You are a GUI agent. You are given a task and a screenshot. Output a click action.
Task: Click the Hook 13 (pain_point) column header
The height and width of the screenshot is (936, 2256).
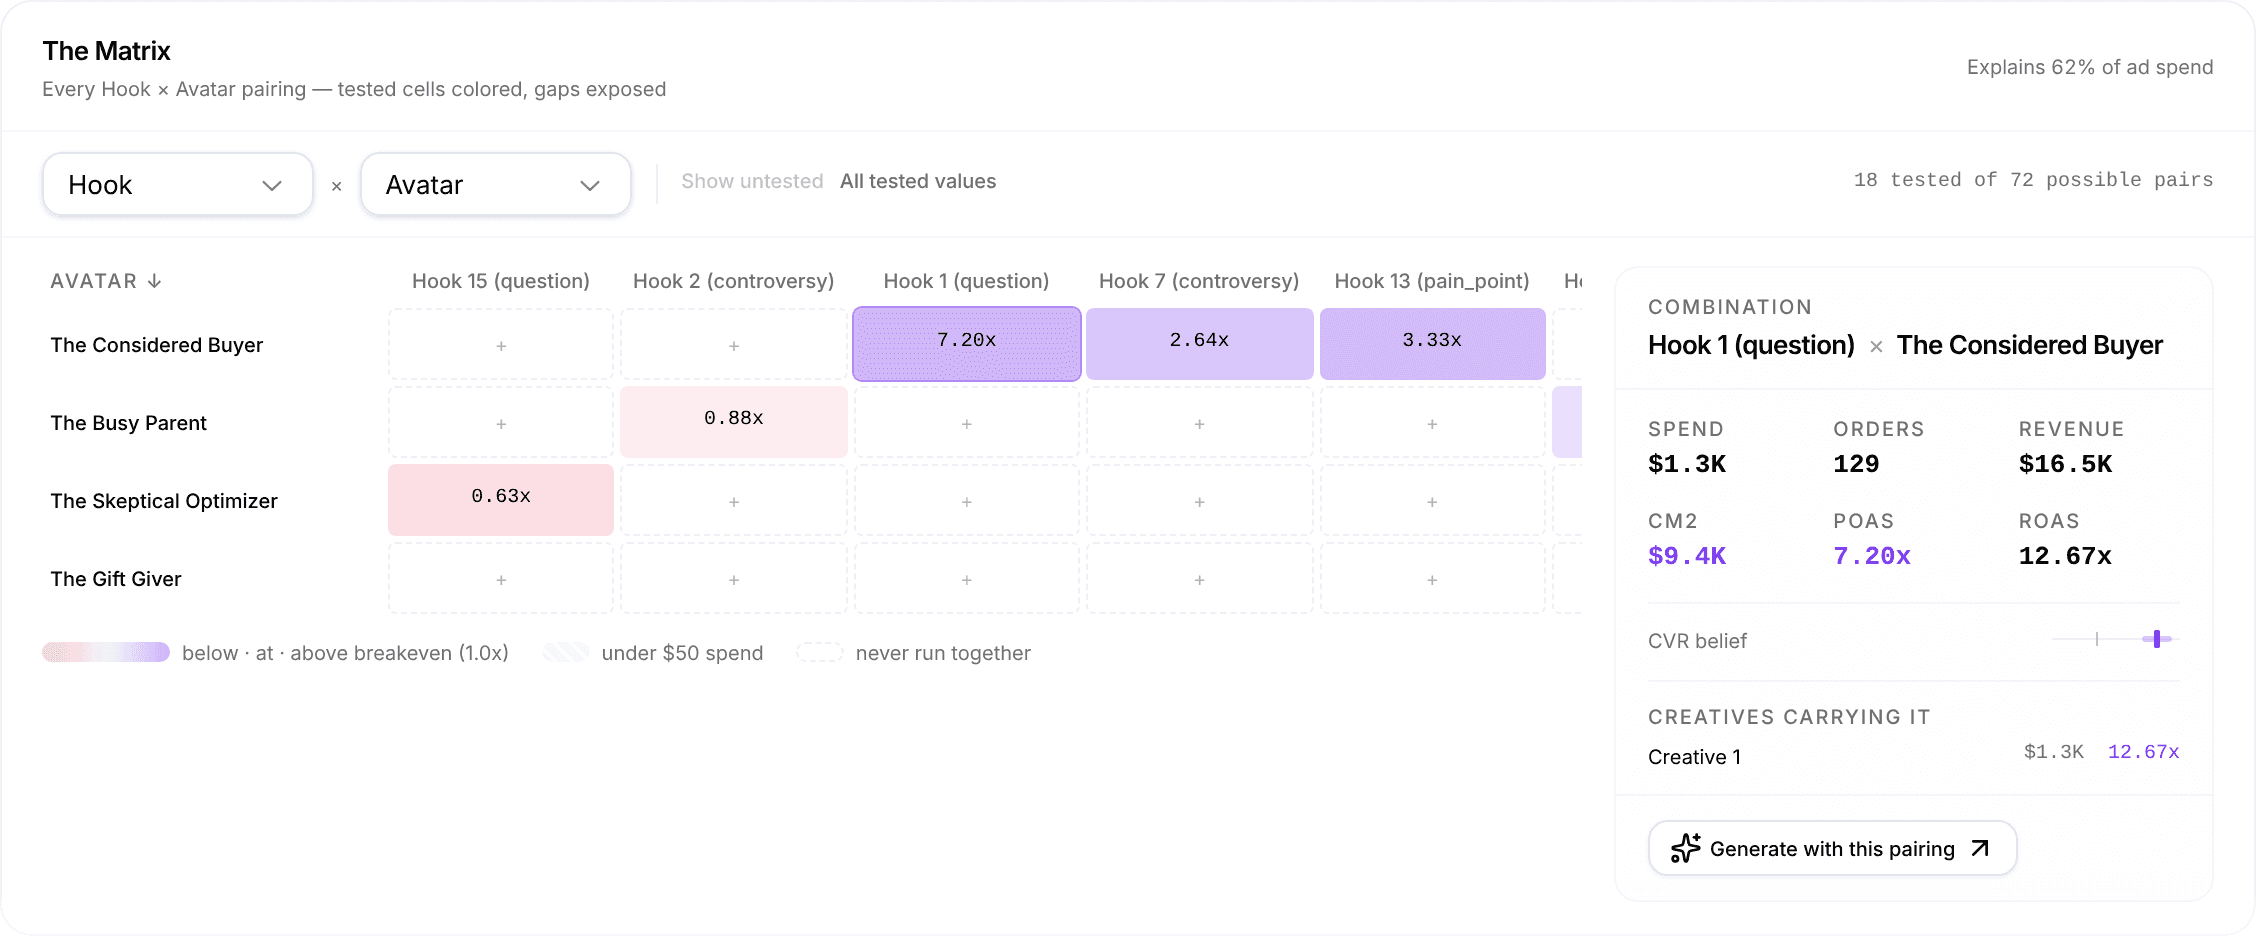1432,281
